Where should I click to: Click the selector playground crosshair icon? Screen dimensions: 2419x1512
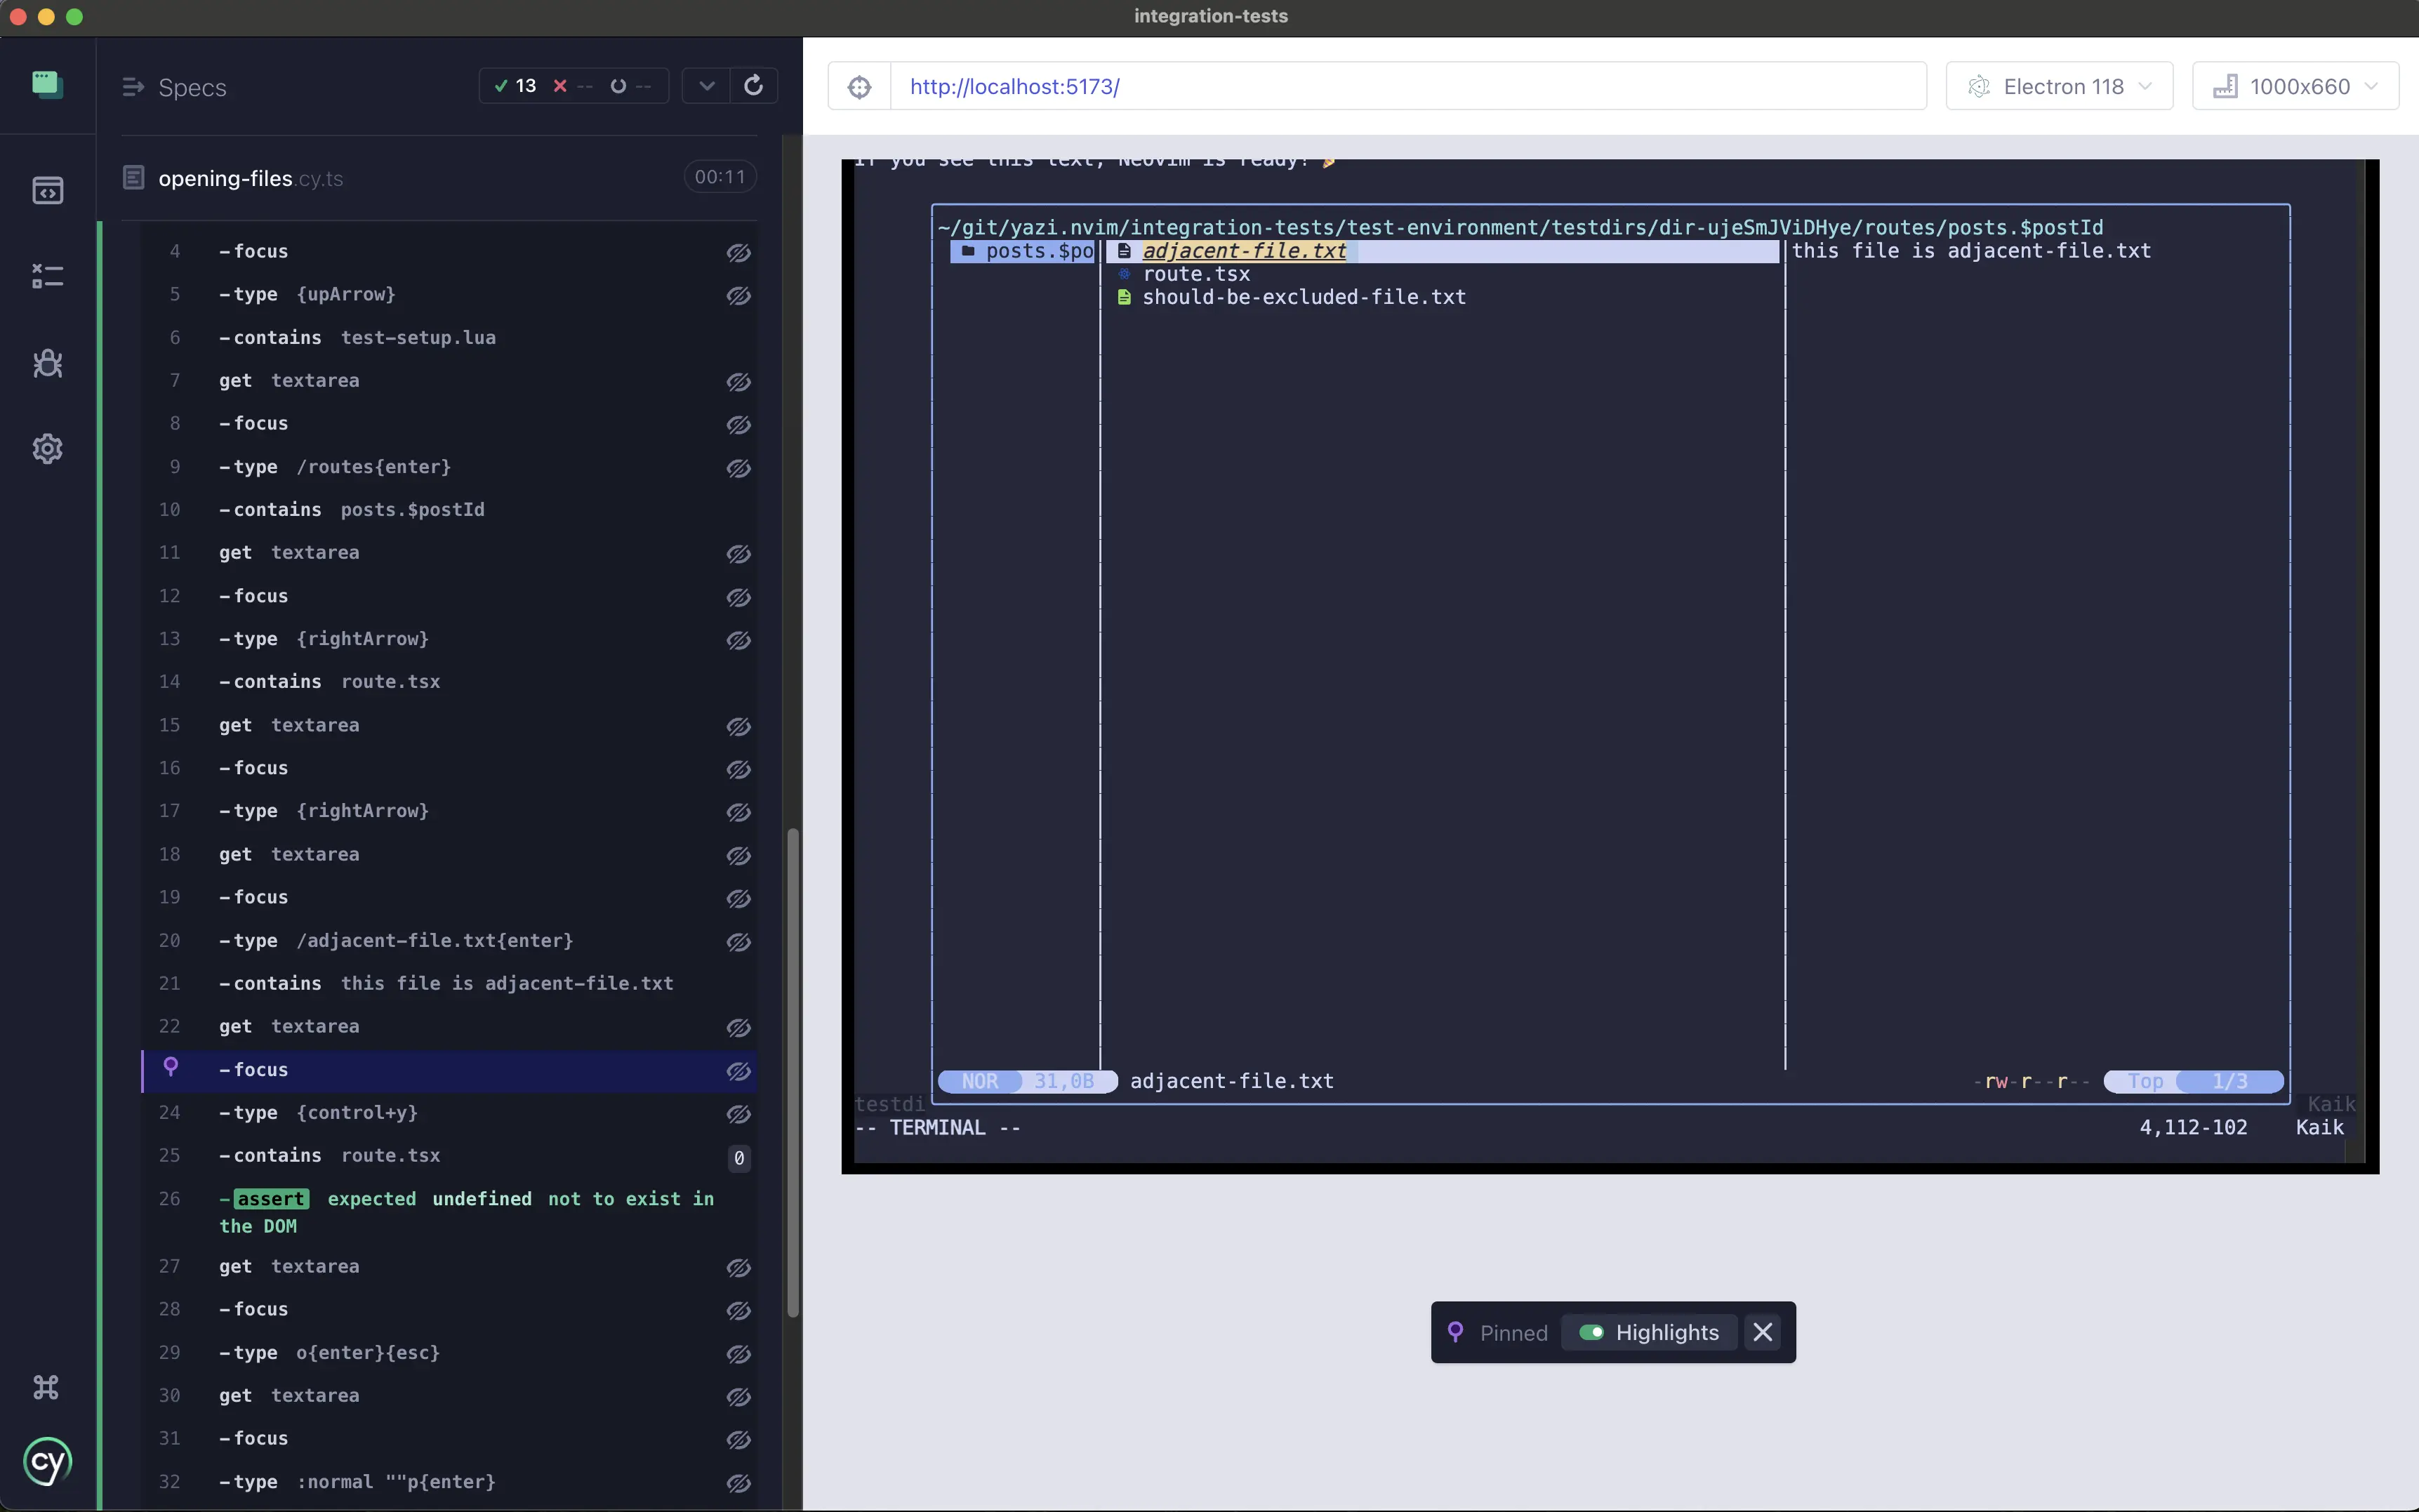point(859,87)
